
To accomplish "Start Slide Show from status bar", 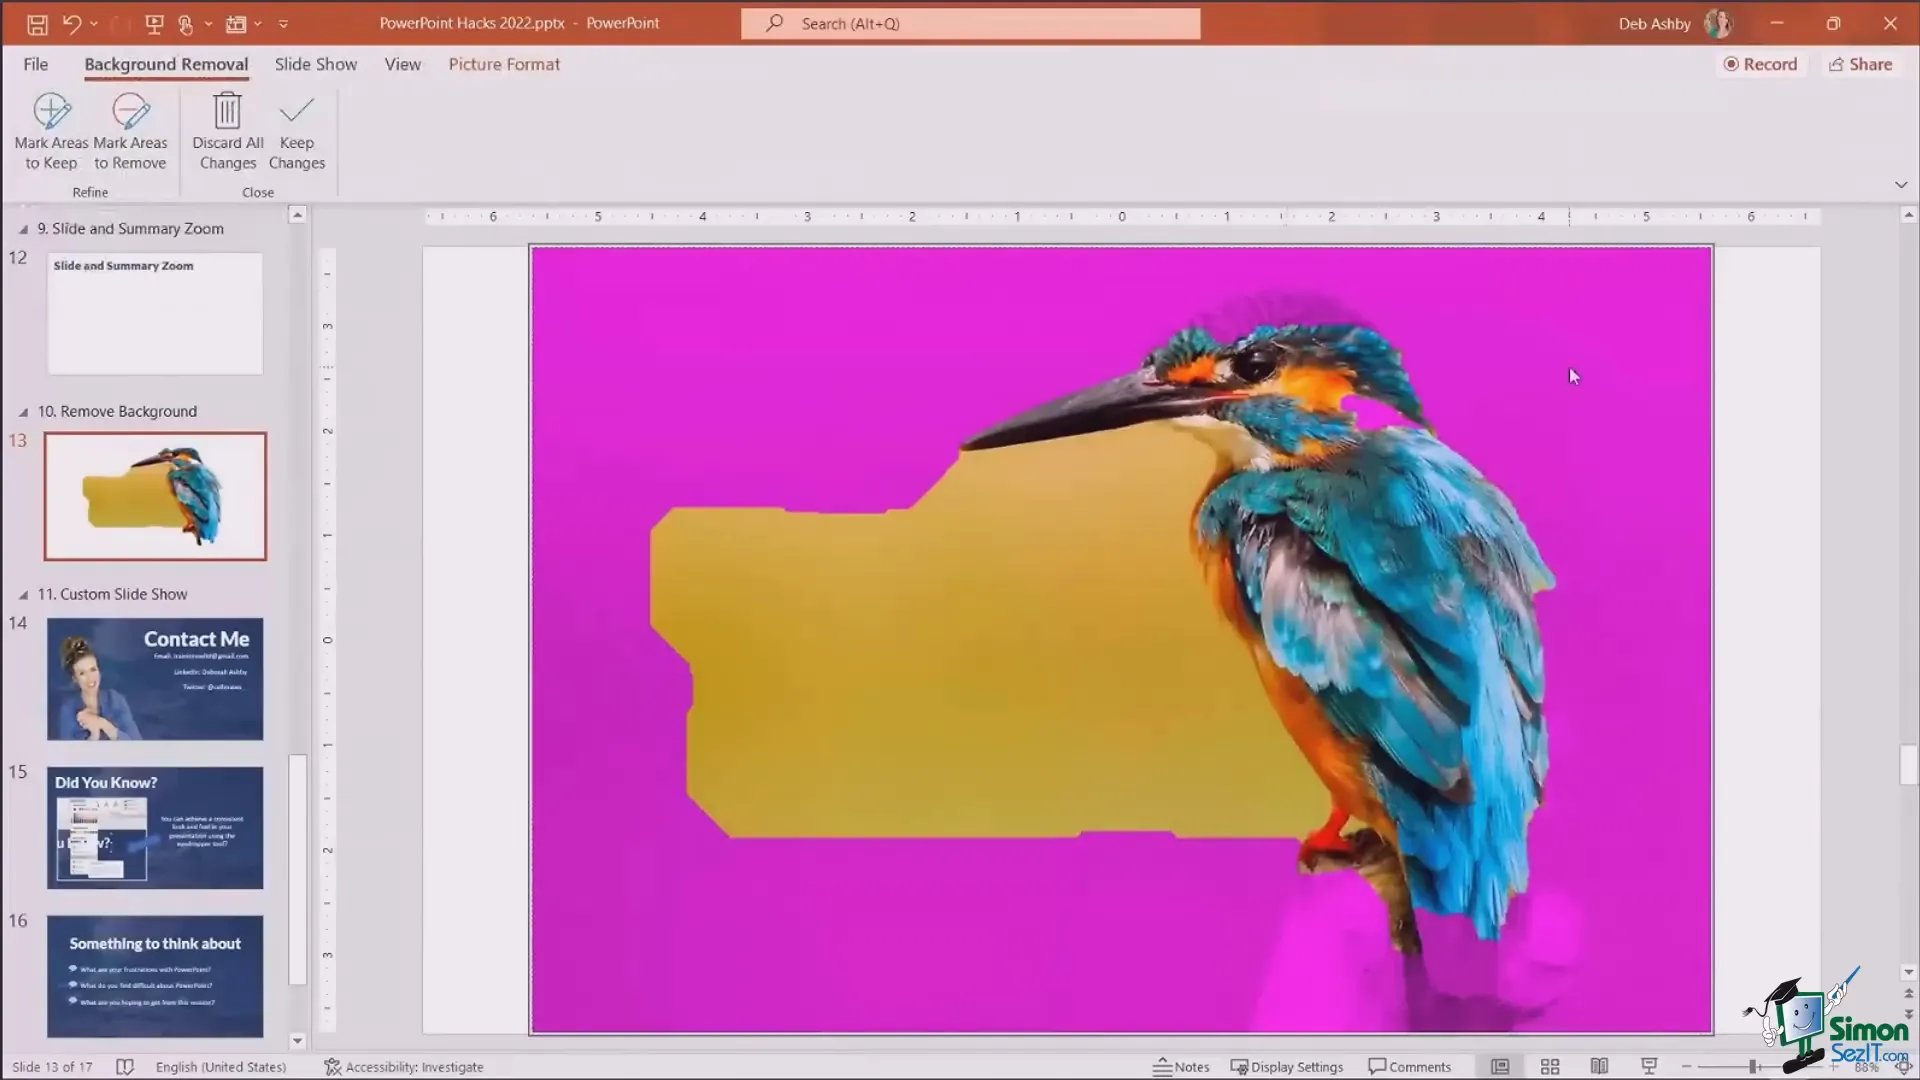I will (1649, 1067).
